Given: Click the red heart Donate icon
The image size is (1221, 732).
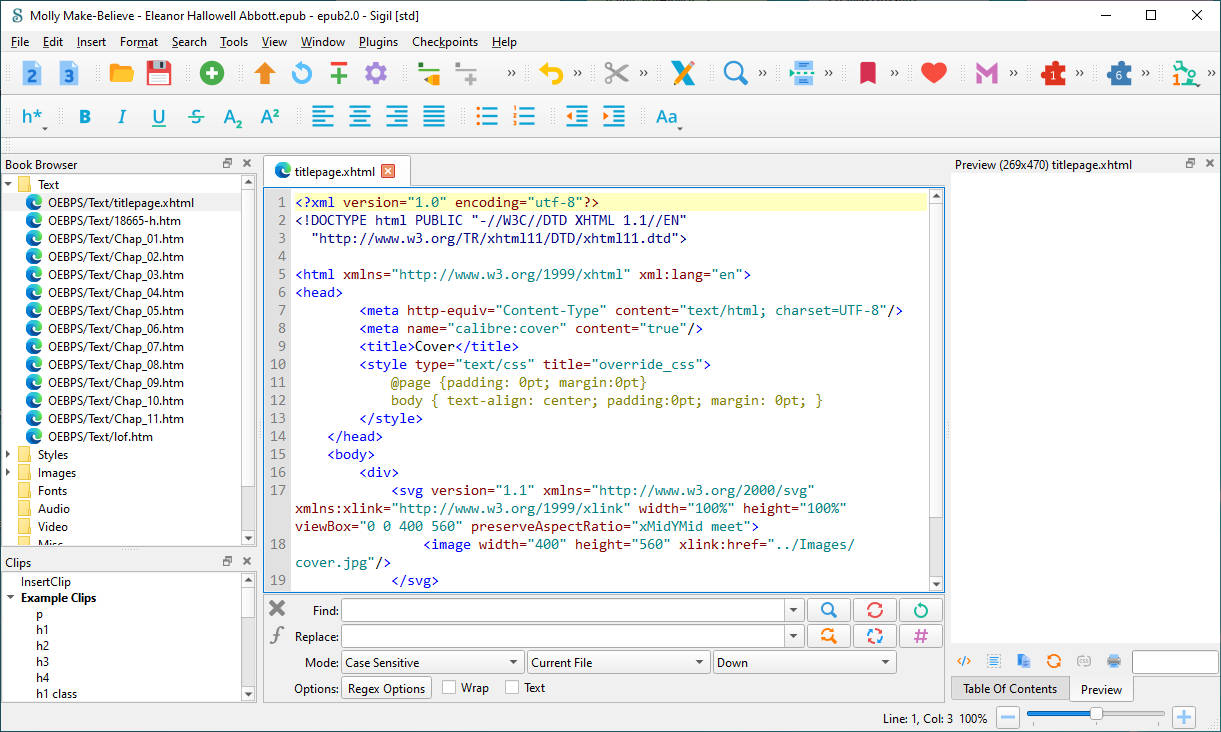Looking at the screenshot, I should (933, 73).
